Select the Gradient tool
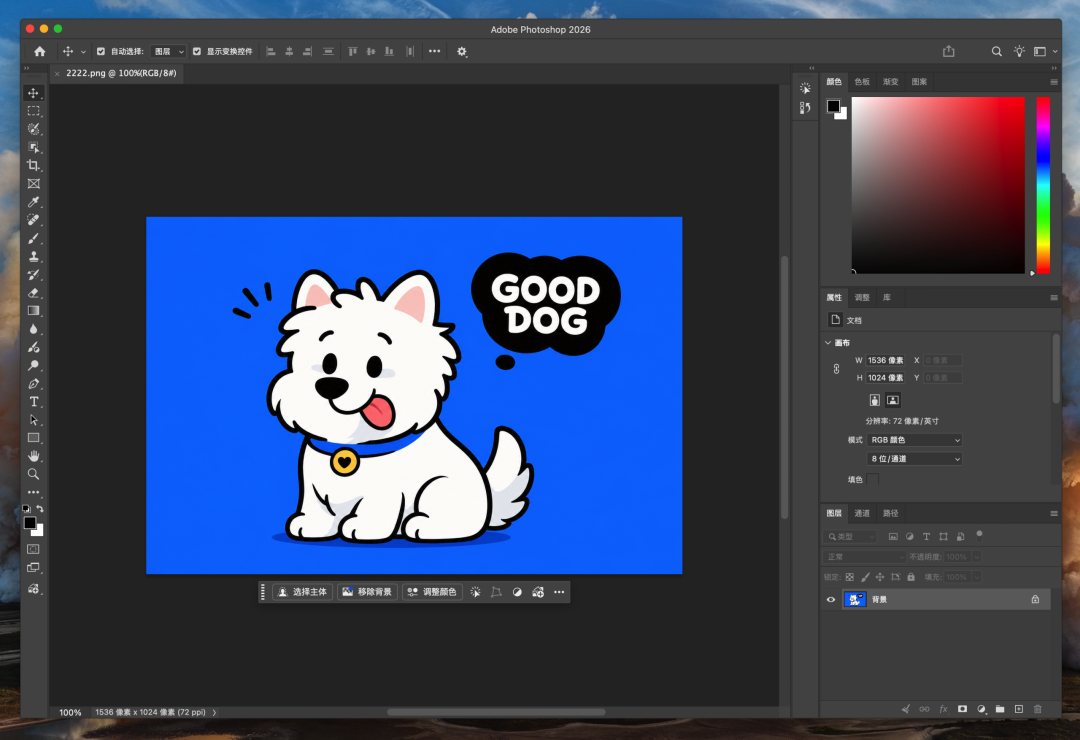The width and height of the screenshot is (1080, 740). pos(33,311)
